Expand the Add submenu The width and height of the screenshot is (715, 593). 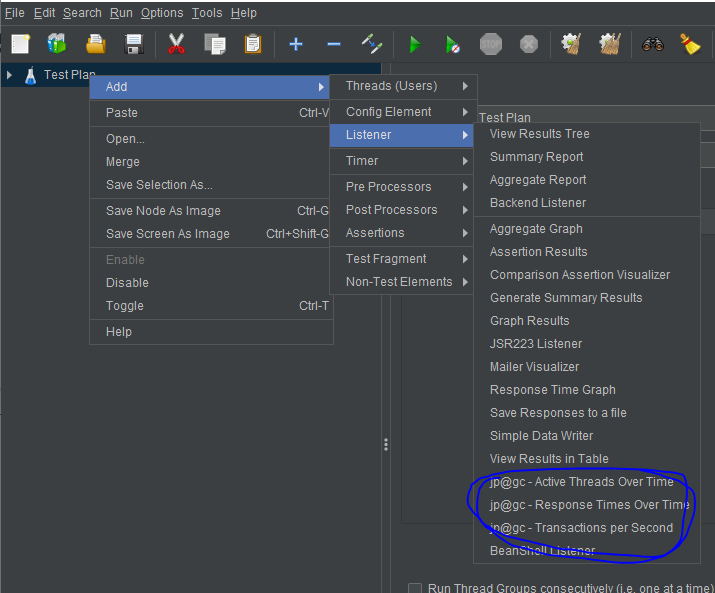tap(210, 87)
